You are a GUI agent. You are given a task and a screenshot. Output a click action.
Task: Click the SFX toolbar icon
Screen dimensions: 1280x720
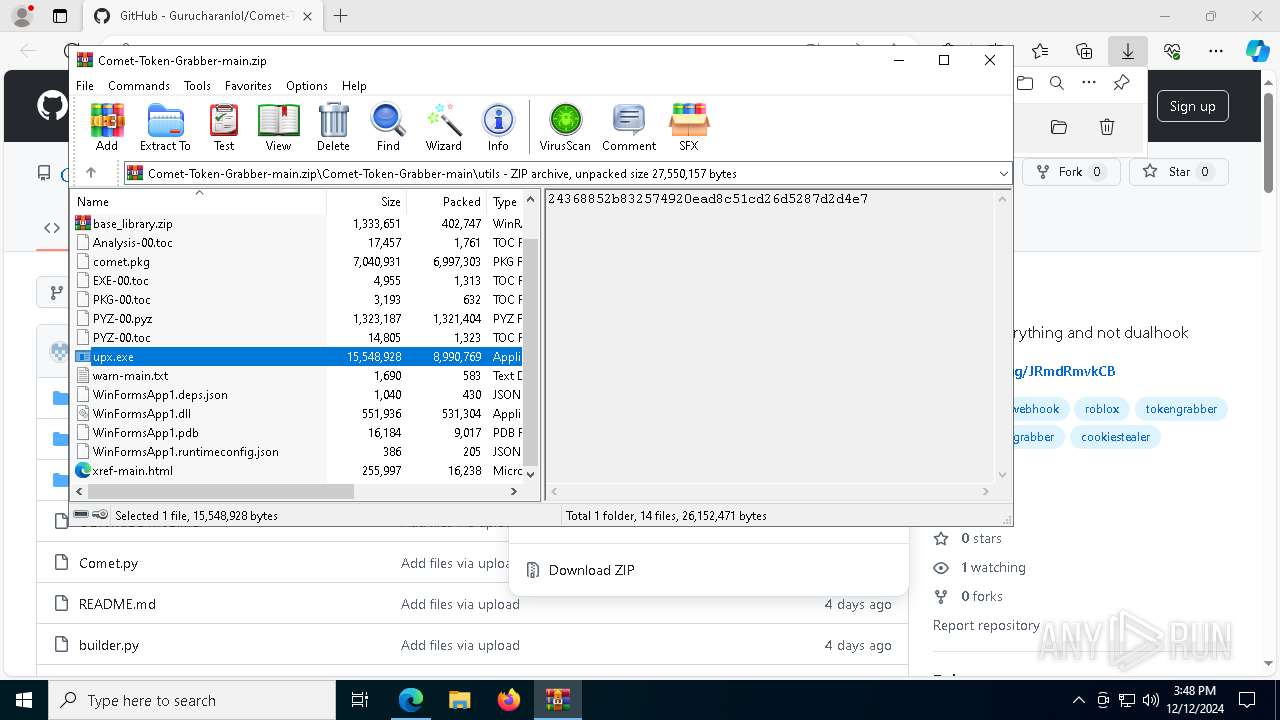tap(689, 127)
